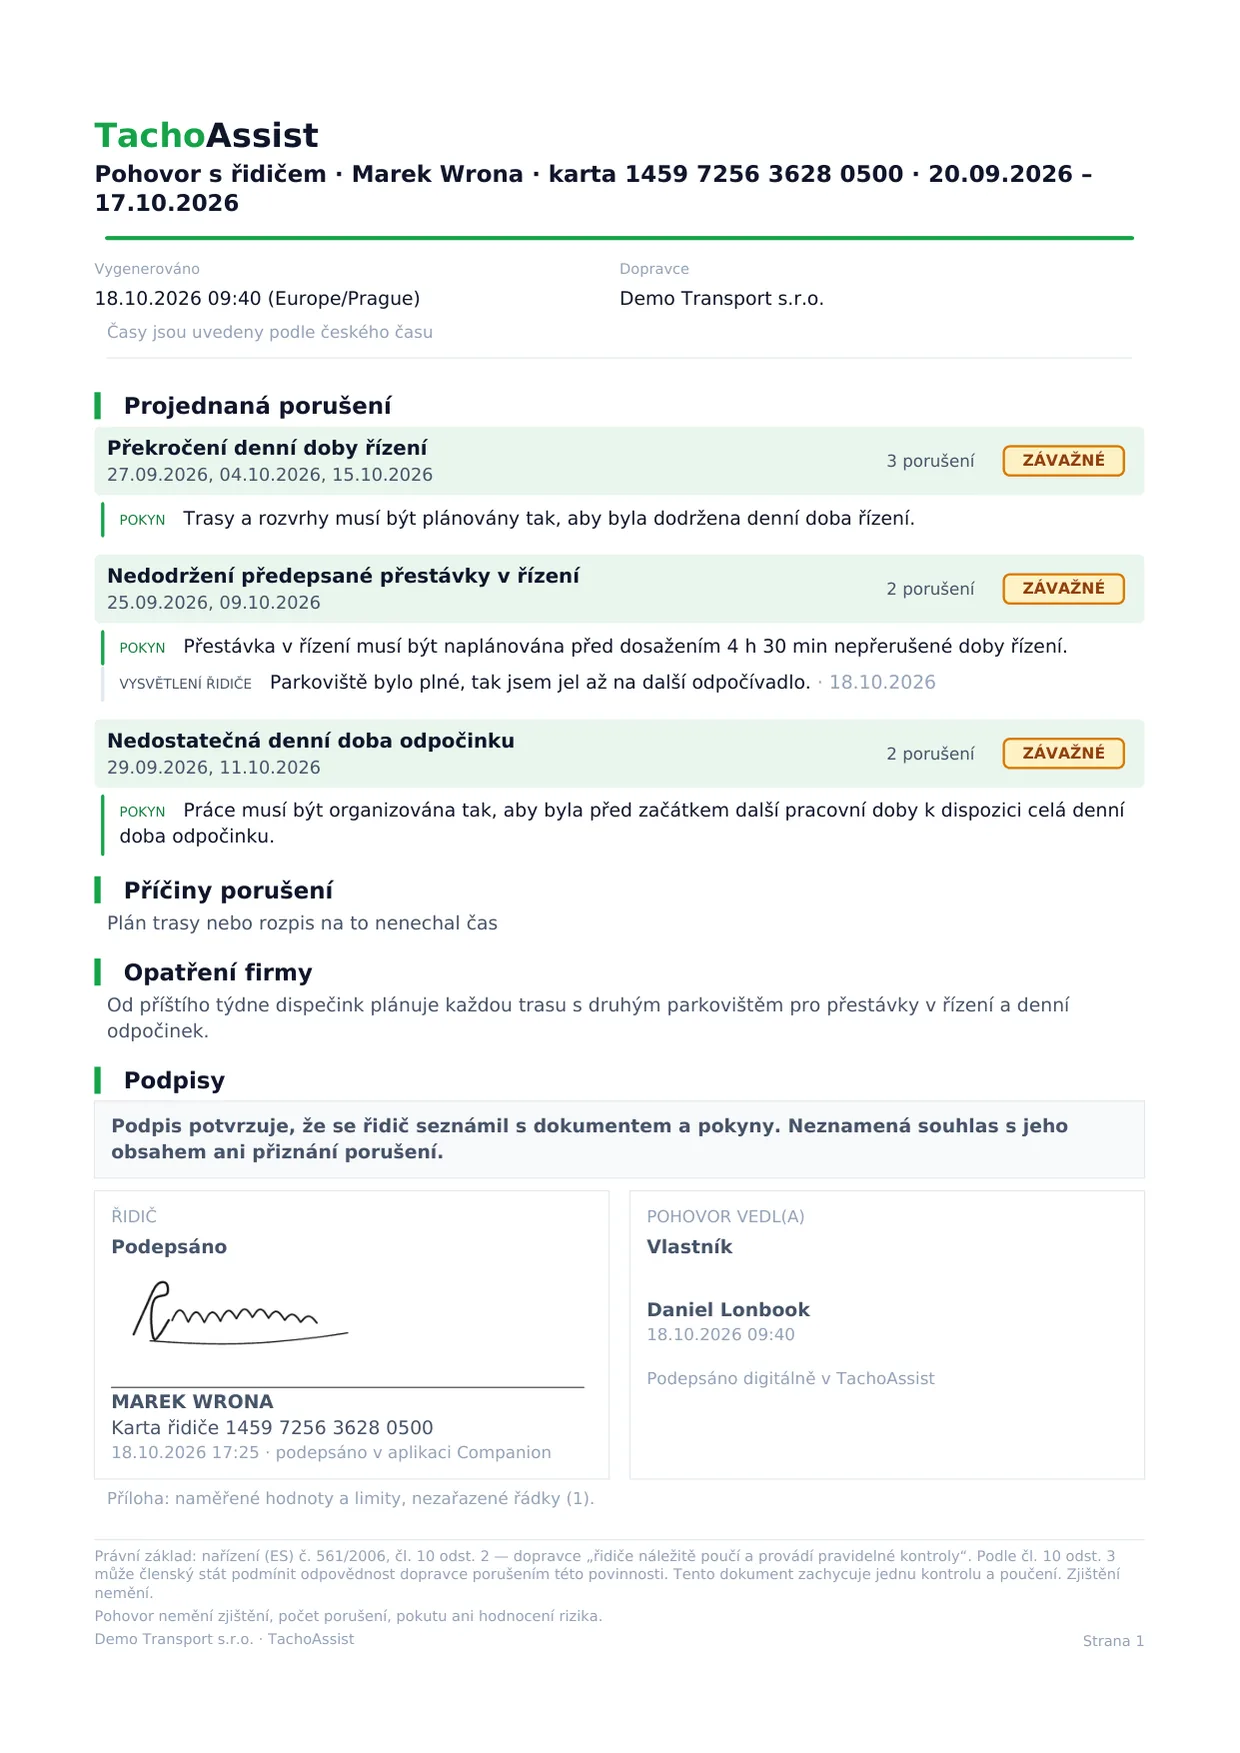Viewport: 1240px width, 1753px height.
Task: Select the Daniel Lonbook signer name
Action: click(x=728, y=1310)
